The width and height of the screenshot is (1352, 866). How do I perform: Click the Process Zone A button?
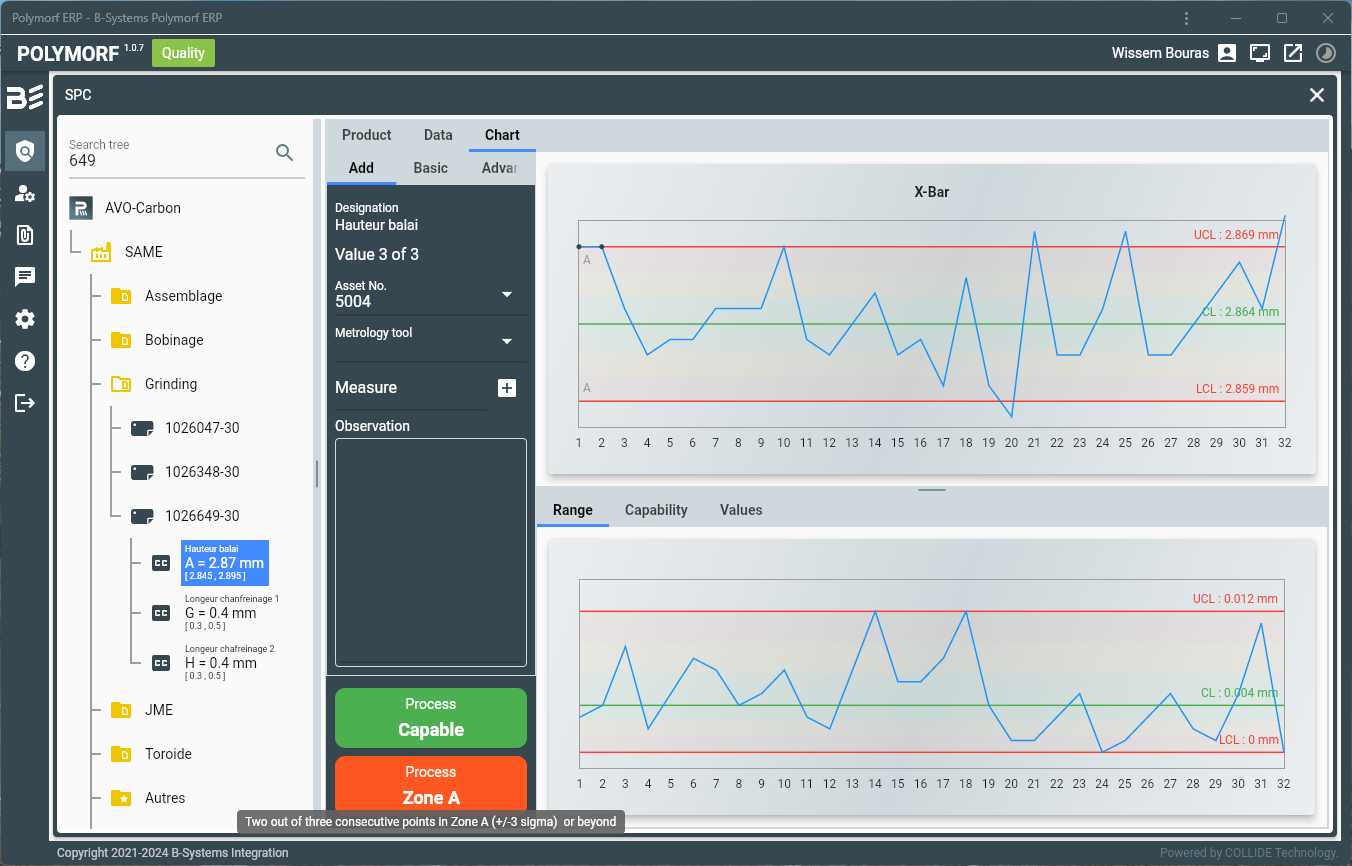[x=430, y=786]
